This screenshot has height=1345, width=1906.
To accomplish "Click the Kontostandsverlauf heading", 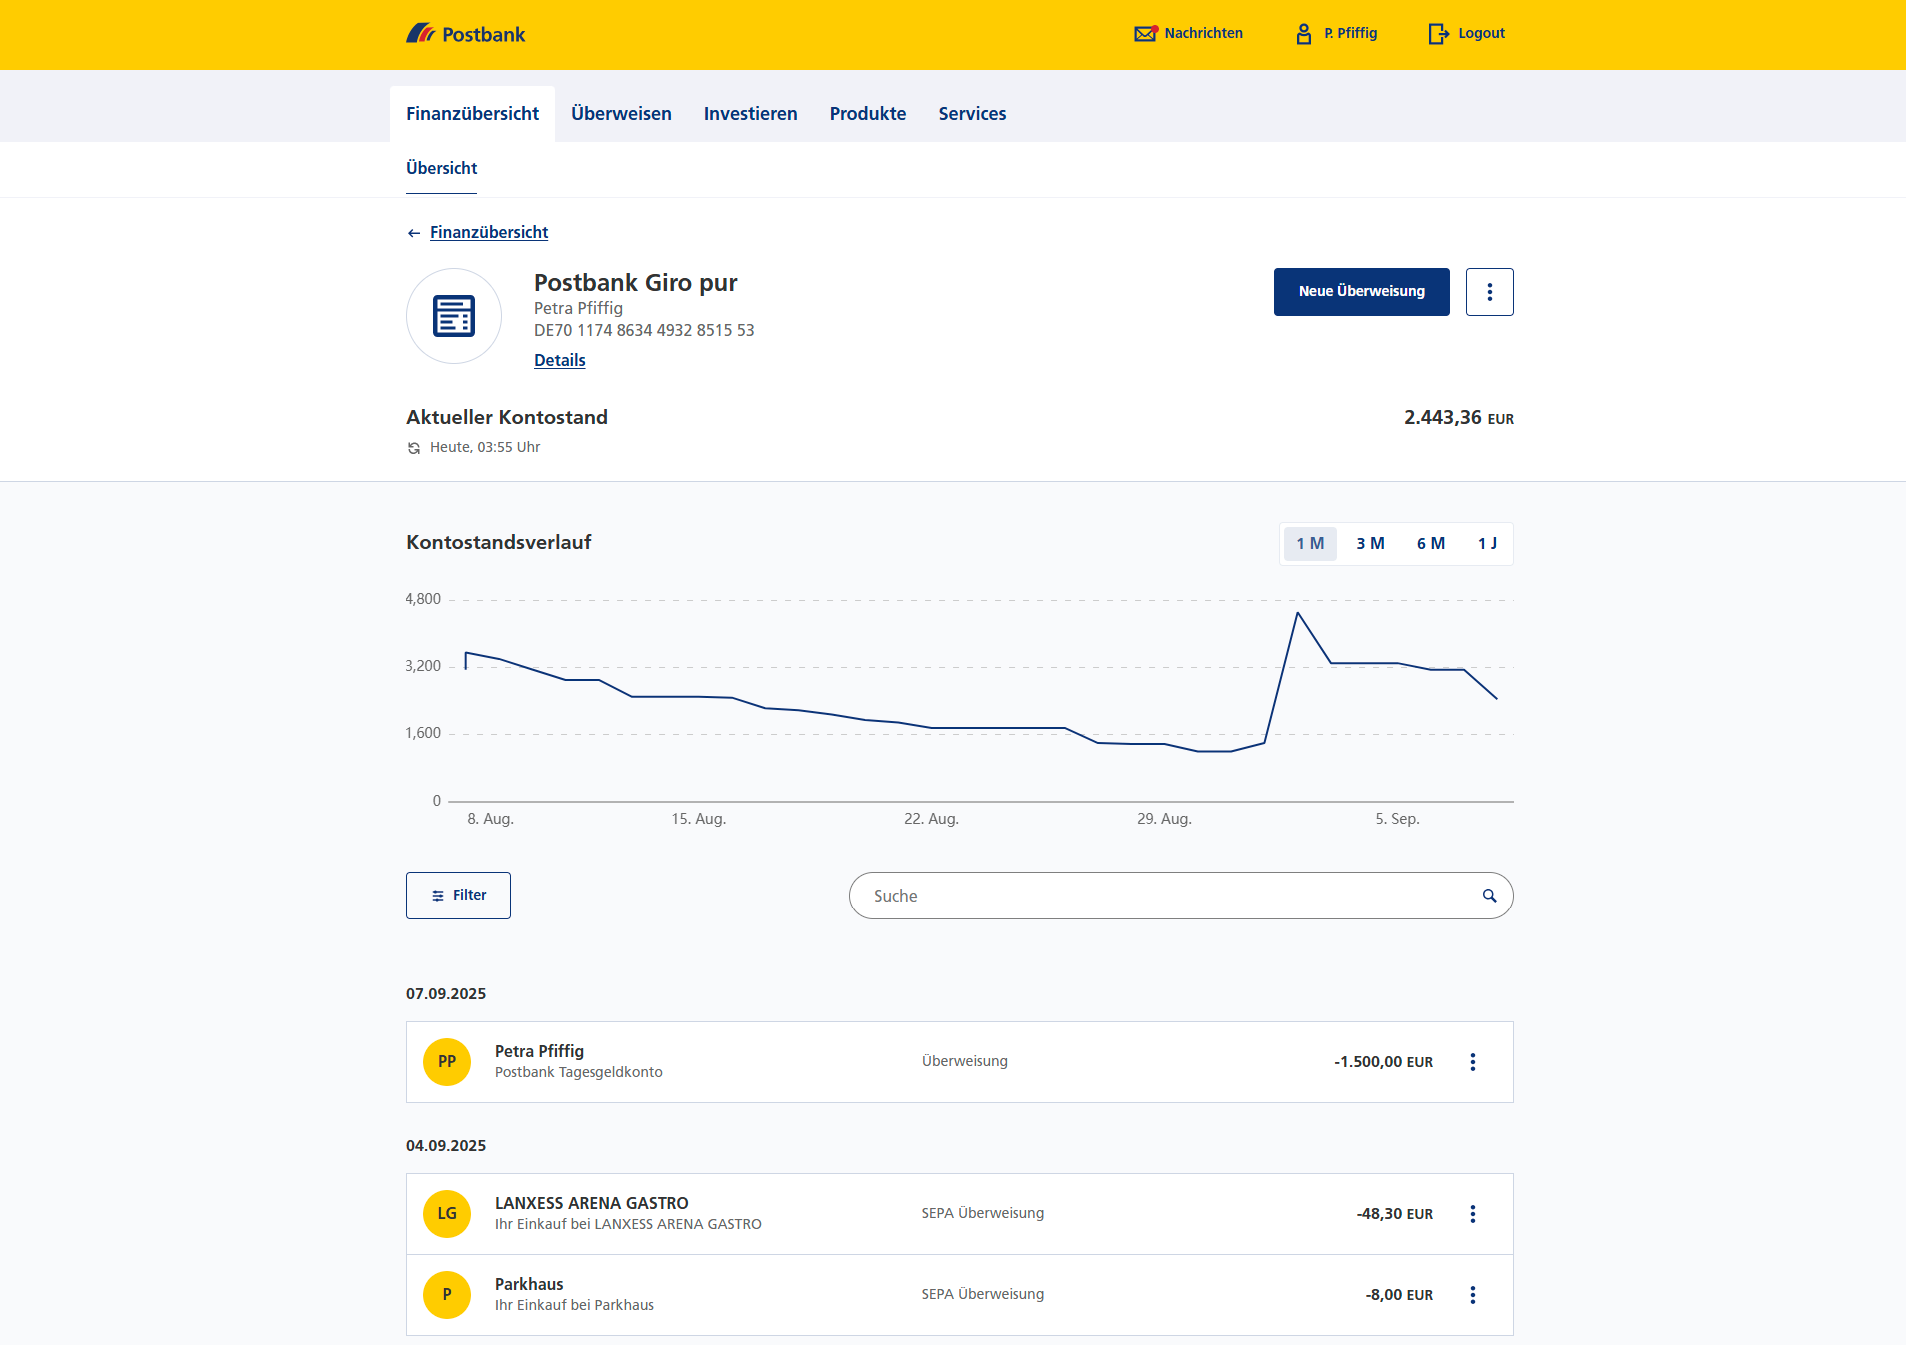I will click(x=498, y=543).
